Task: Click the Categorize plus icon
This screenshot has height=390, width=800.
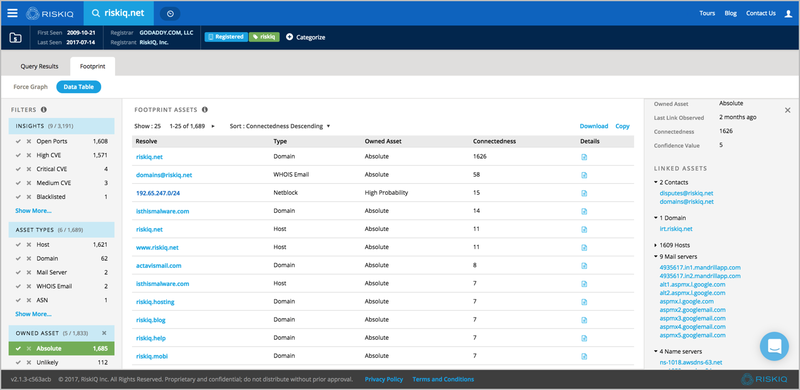Action: coord(289,37)
